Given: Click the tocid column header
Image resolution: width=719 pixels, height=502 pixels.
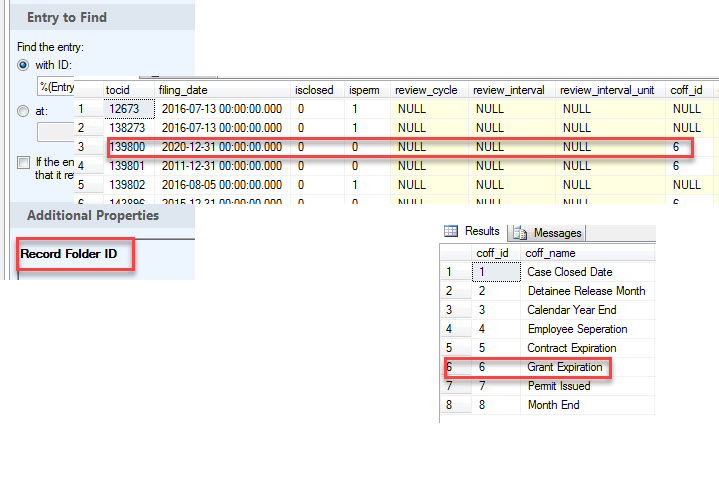Looking at the screenshot, I should (x=128, y=90).
